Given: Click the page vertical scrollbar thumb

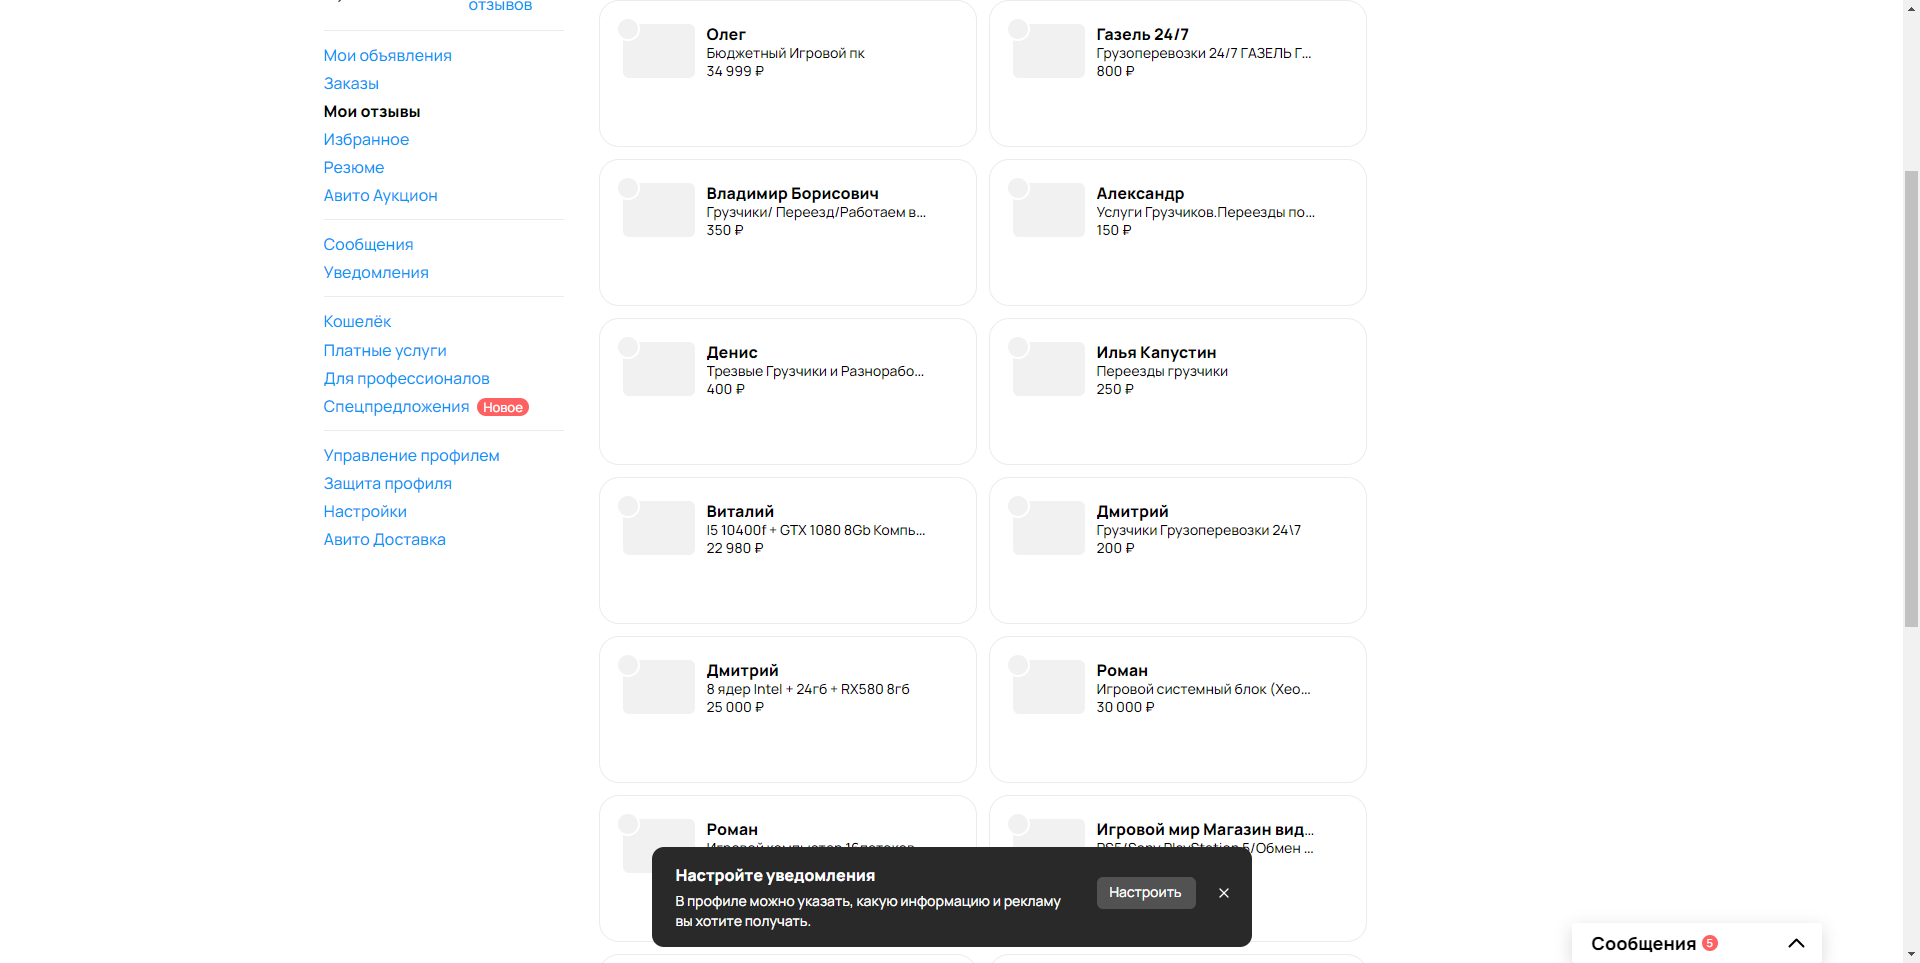Looking at the screenshot, I should point(1911,398).
